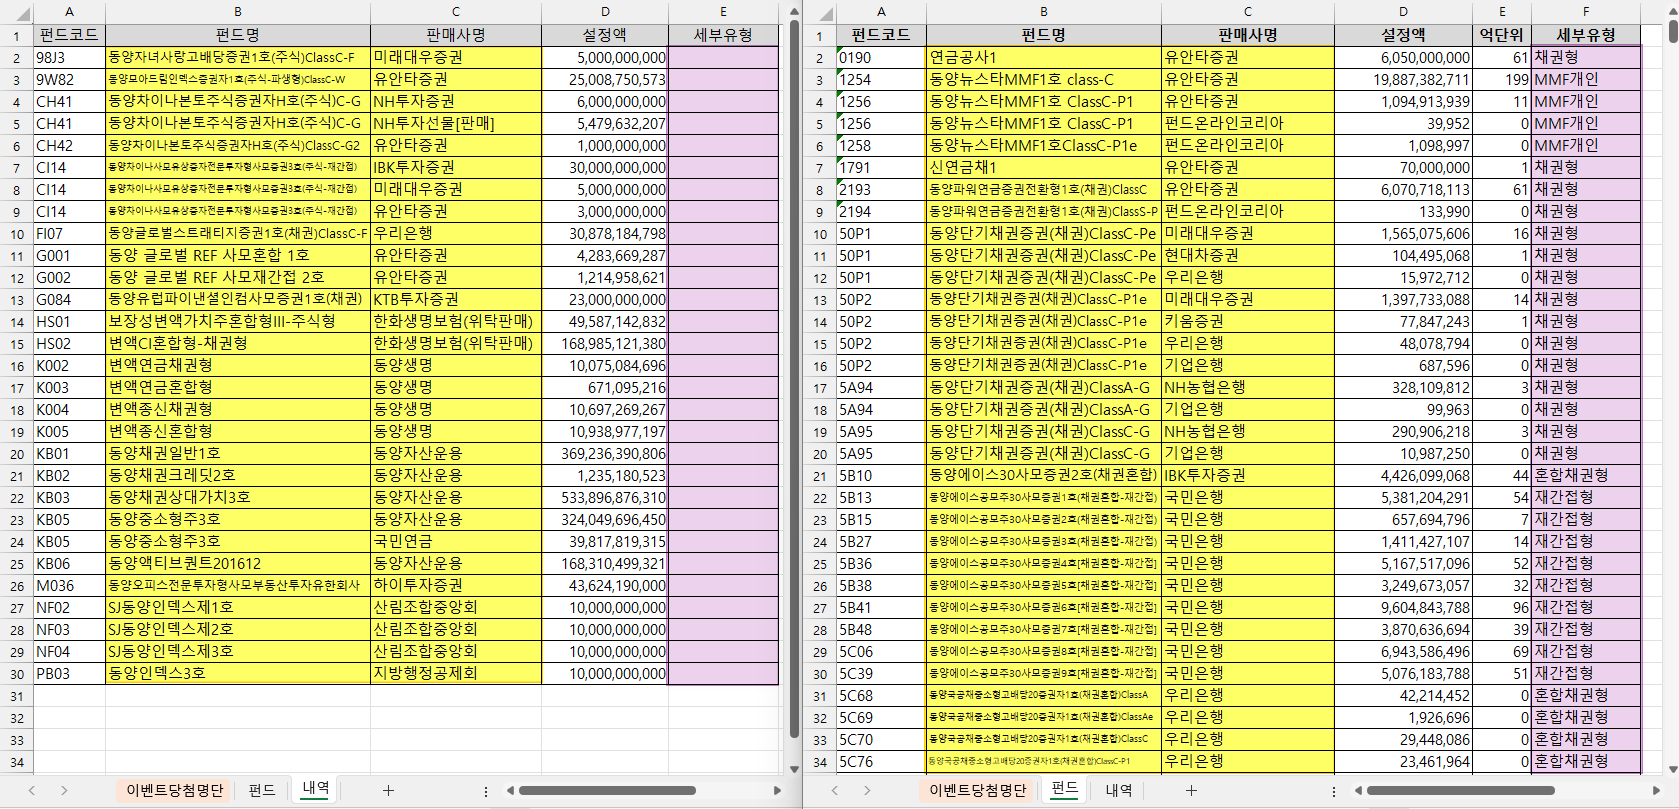Screen dimensions: 1679x809
Task: Select the empty purple cell E2 beside 98J3 row
Action: [723, 58]
